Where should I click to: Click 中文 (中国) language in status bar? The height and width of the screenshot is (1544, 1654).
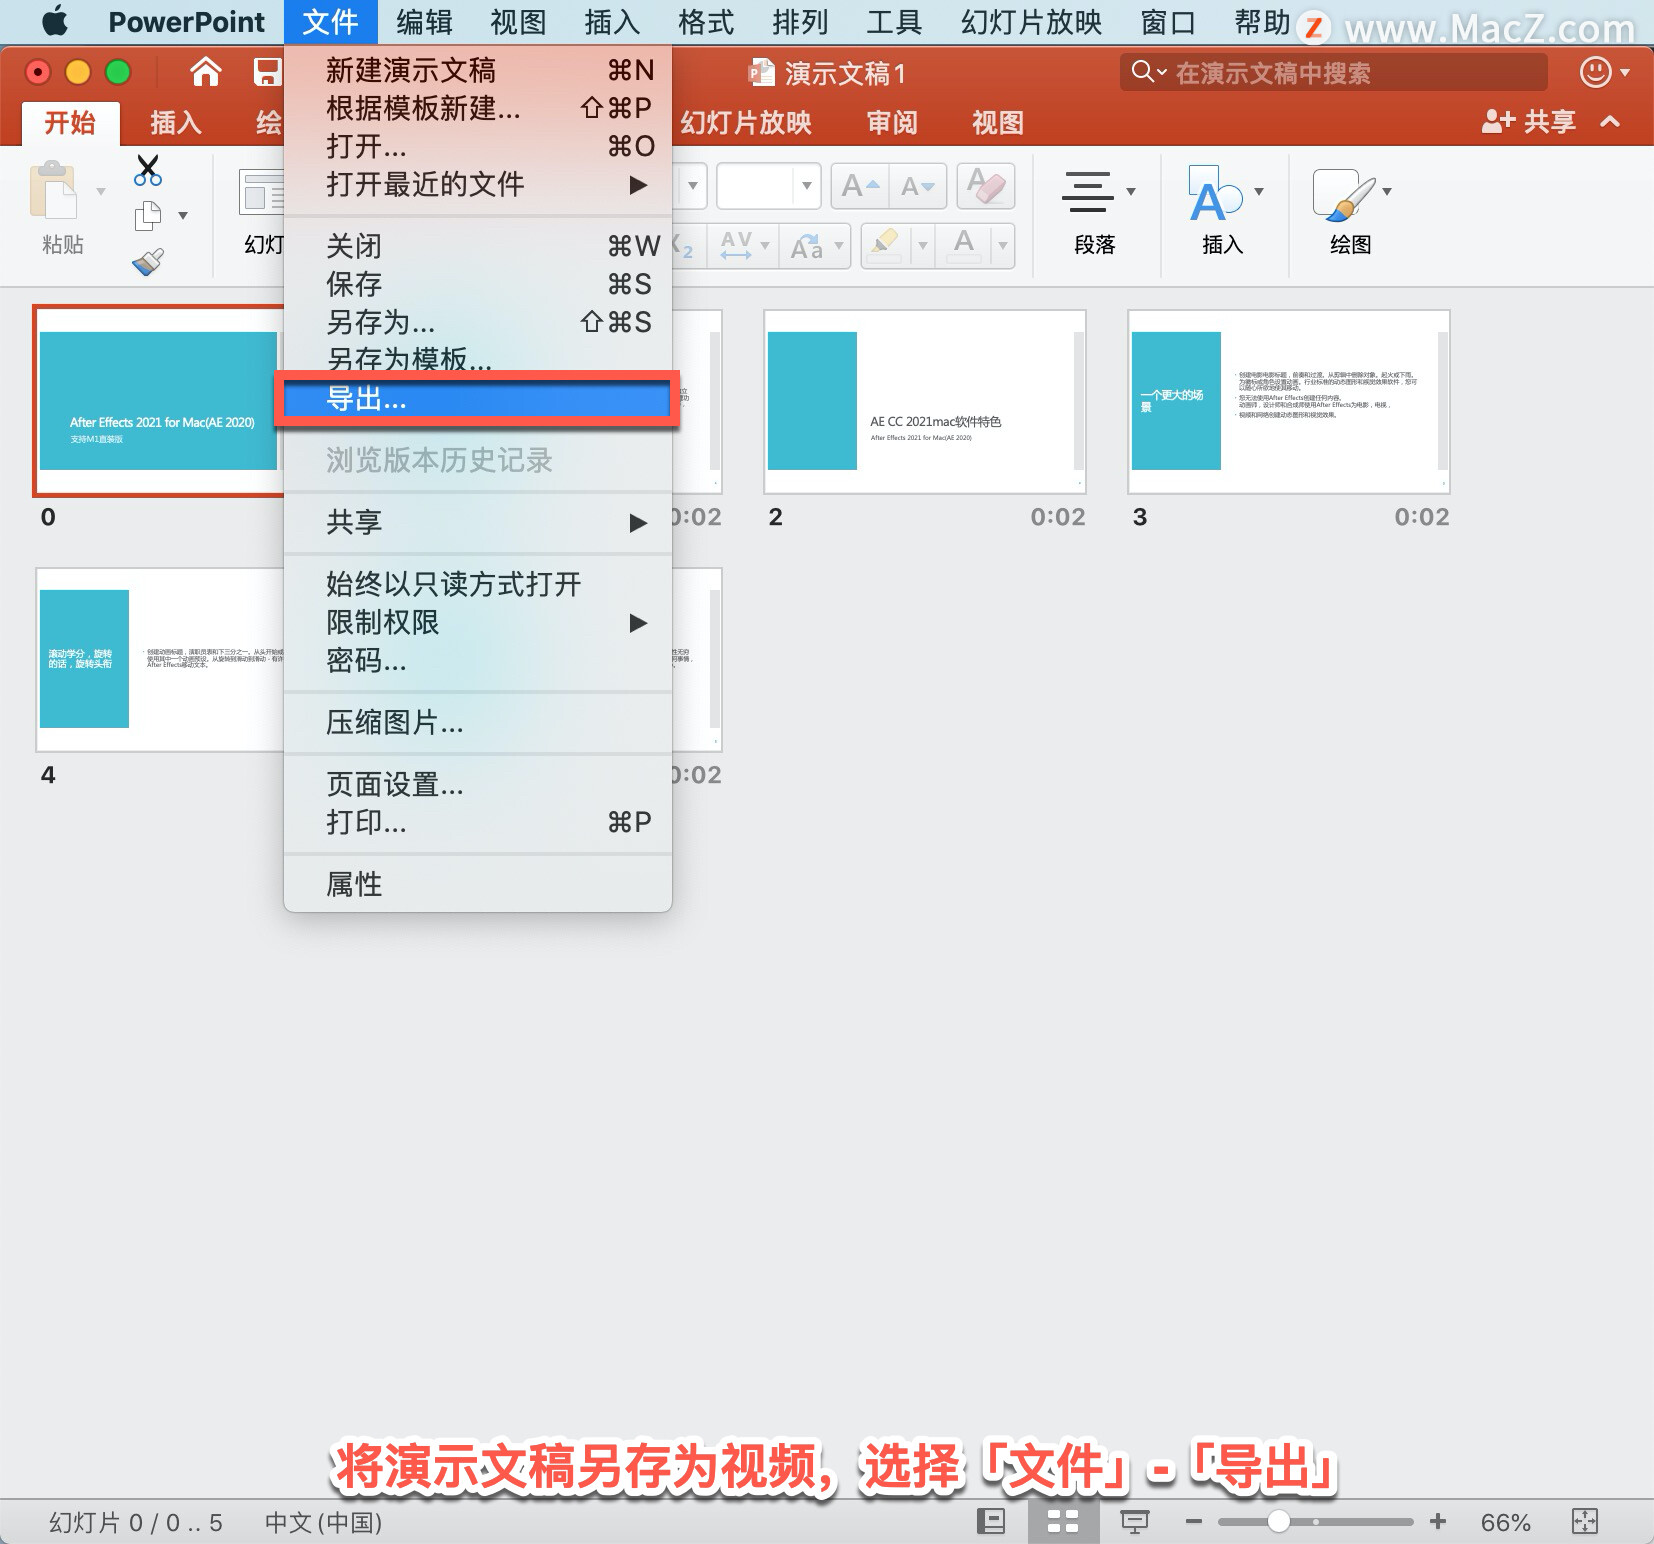(x=323, y=1522)
